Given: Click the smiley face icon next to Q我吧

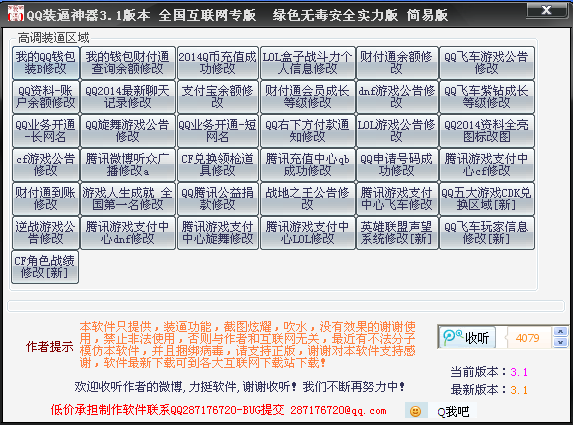Looking at the screenshot, I should coord(415,411).
